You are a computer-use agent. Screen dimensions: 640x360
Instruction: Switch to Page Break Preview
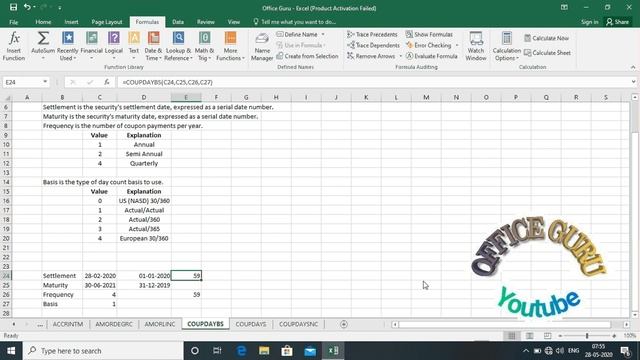tap(547, 336)
